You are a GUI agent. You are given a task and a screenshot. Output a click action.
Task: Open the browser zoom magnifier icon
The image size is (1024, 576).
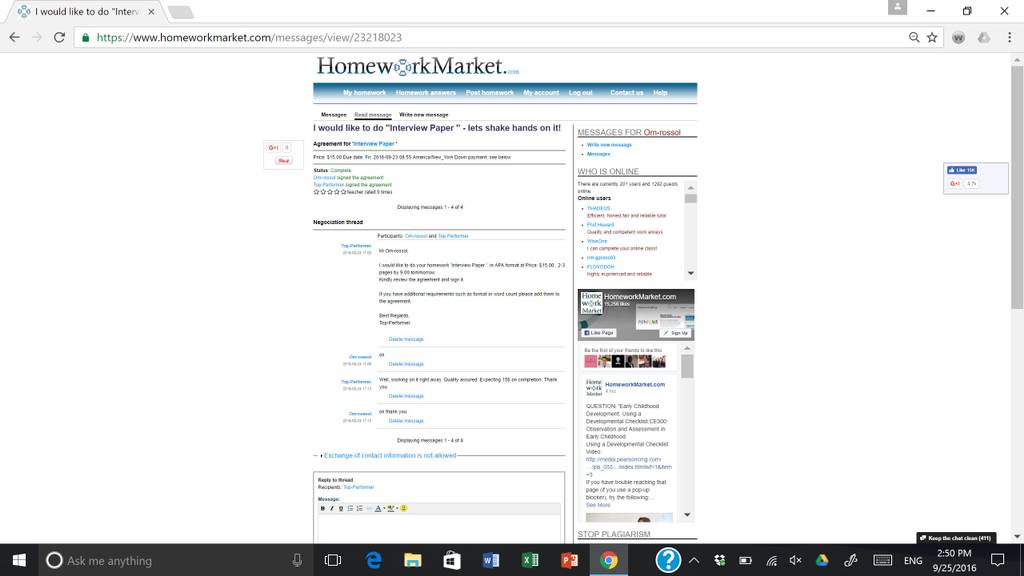coord(914,37)
